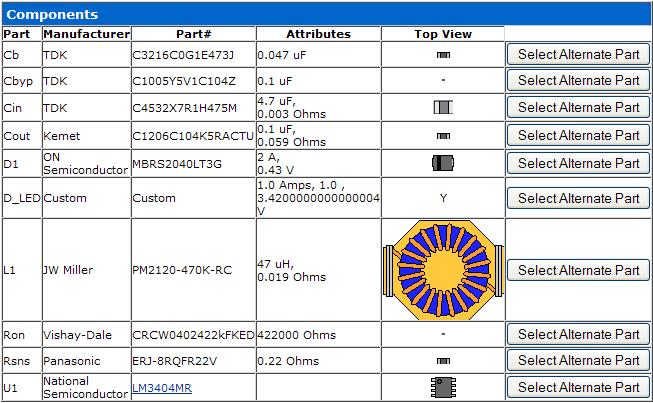Click the Rsns resistor top view icon

point(443,361)
